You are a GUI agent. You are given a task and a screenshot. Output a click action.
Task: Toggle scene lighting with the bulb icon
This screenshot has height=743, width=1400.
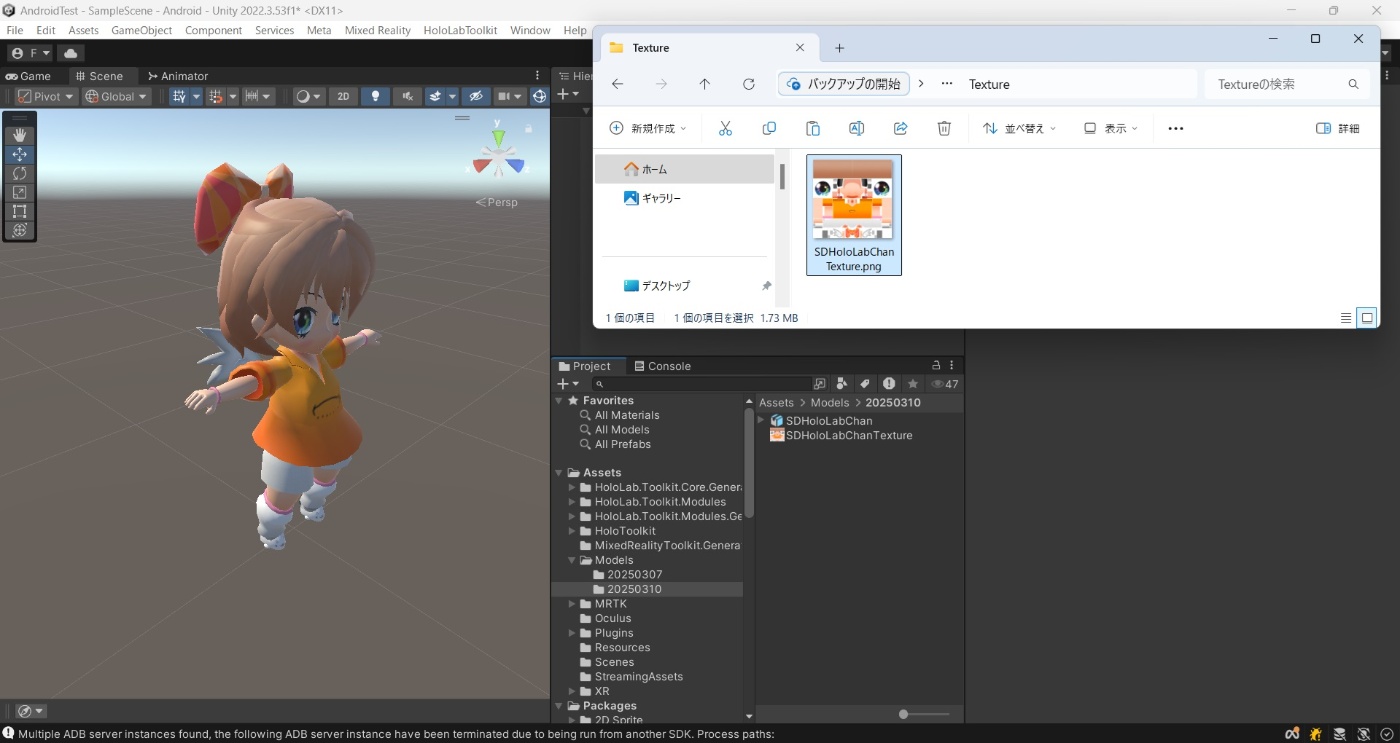click(375, 96)
